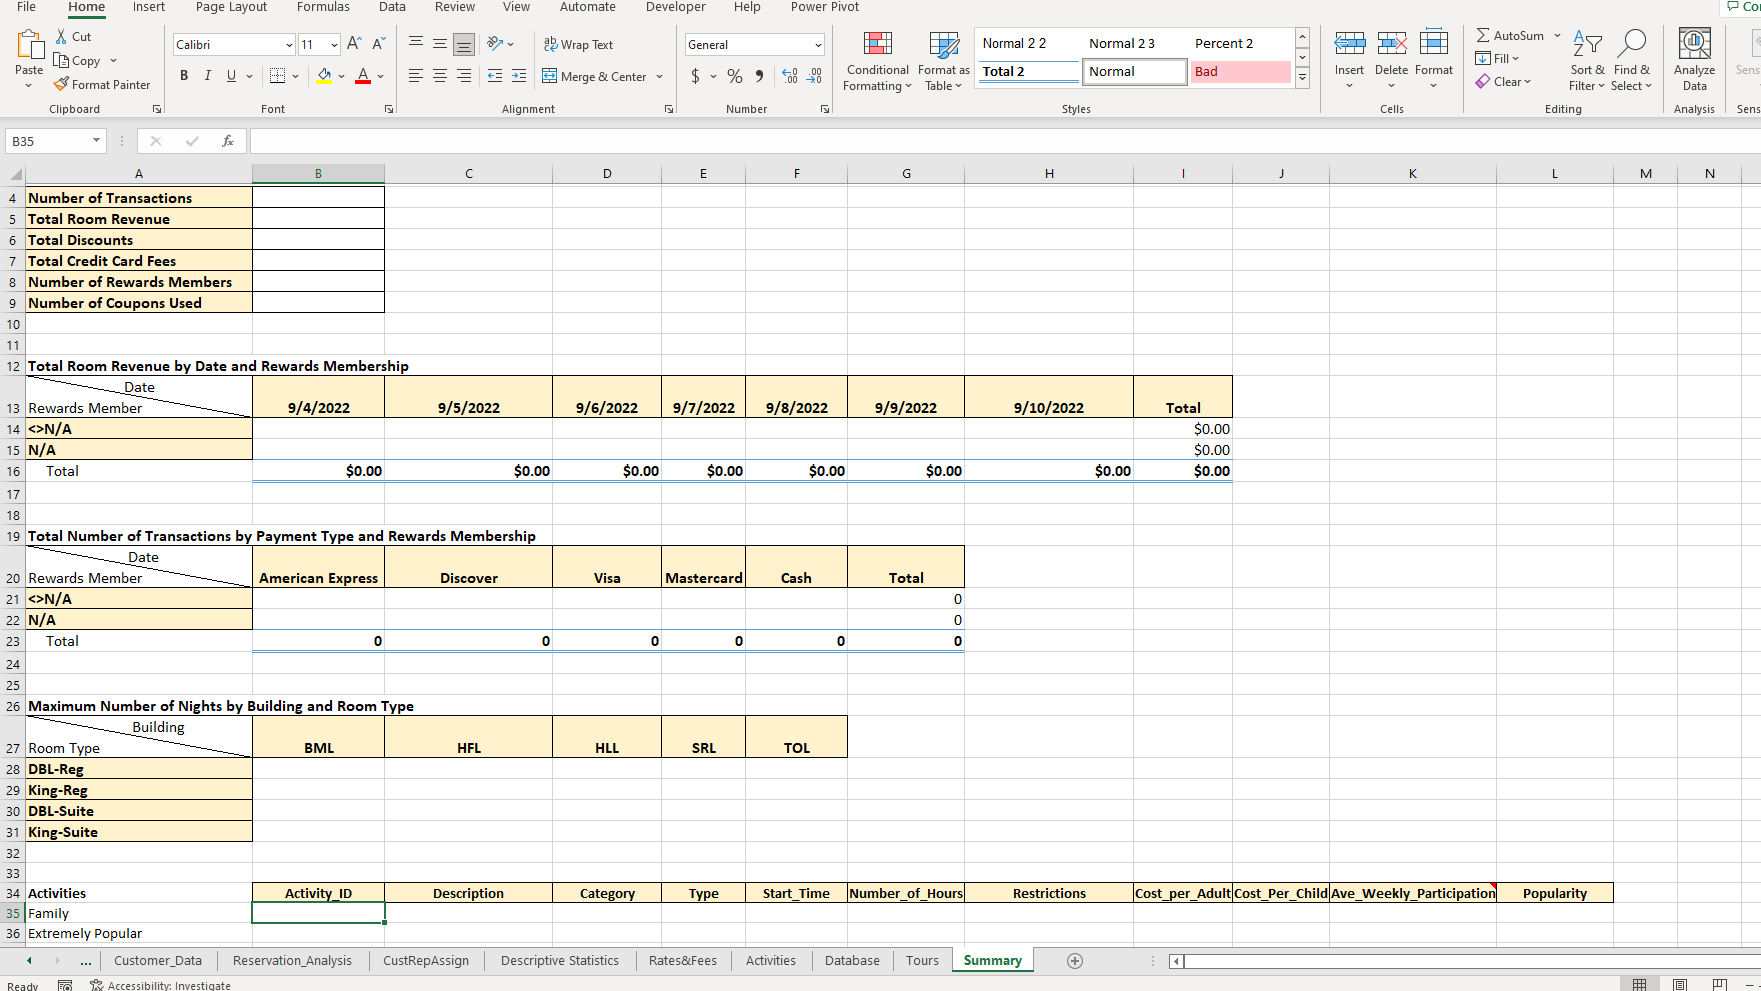Image resolution: width=1761 pixels, height=991 pixels.
Task: Add a new sheet with plus icon
Action: pos(1075,960)
